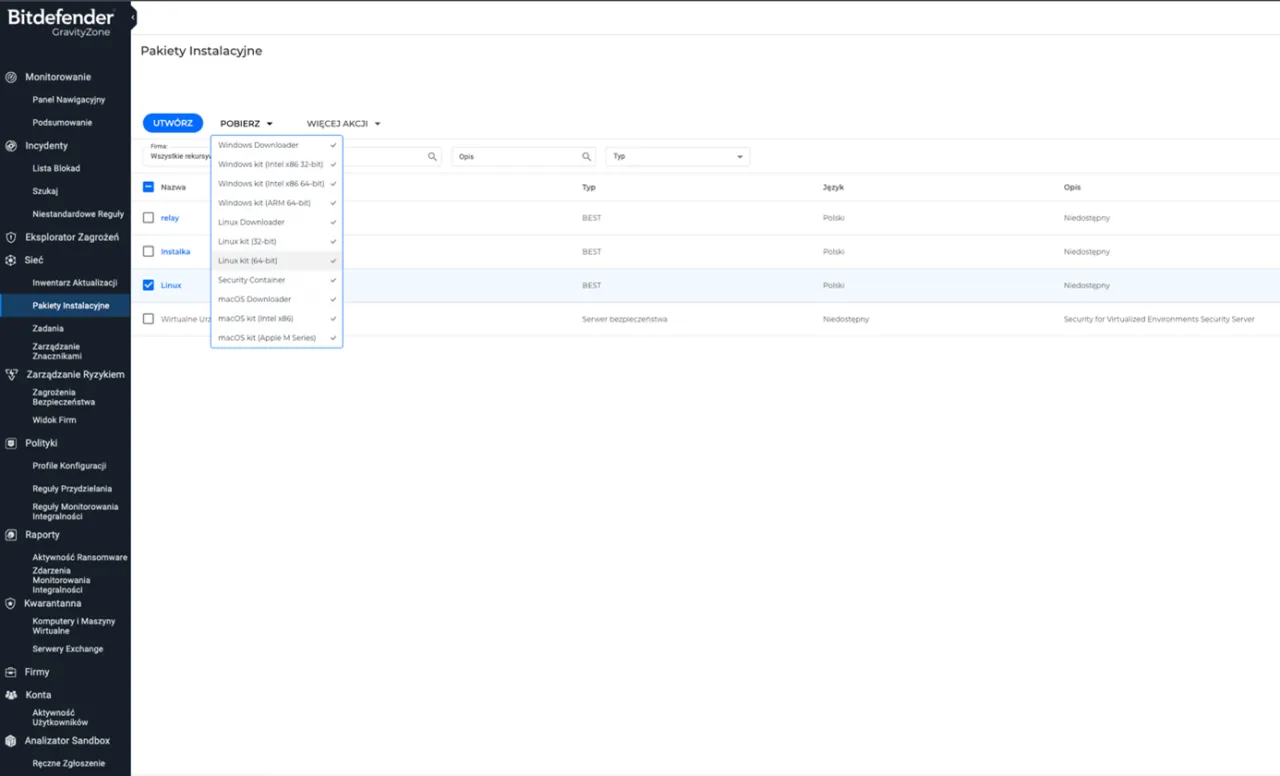The image size is (1280, 776).
Task: Toggle the select-all checkbox beside Nazwa
Action: [x=149, y=187]
